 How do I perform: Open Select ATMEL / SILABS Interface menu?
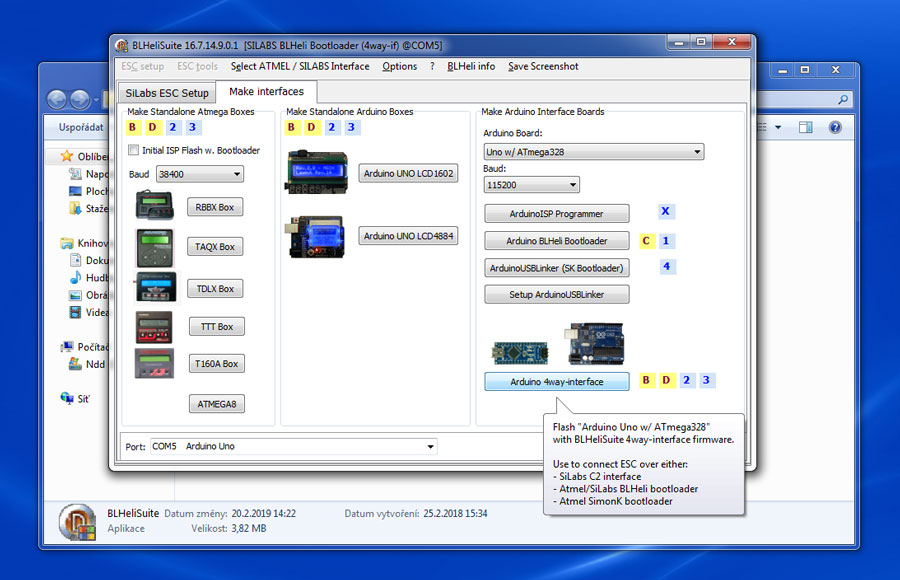pos(300,67)
